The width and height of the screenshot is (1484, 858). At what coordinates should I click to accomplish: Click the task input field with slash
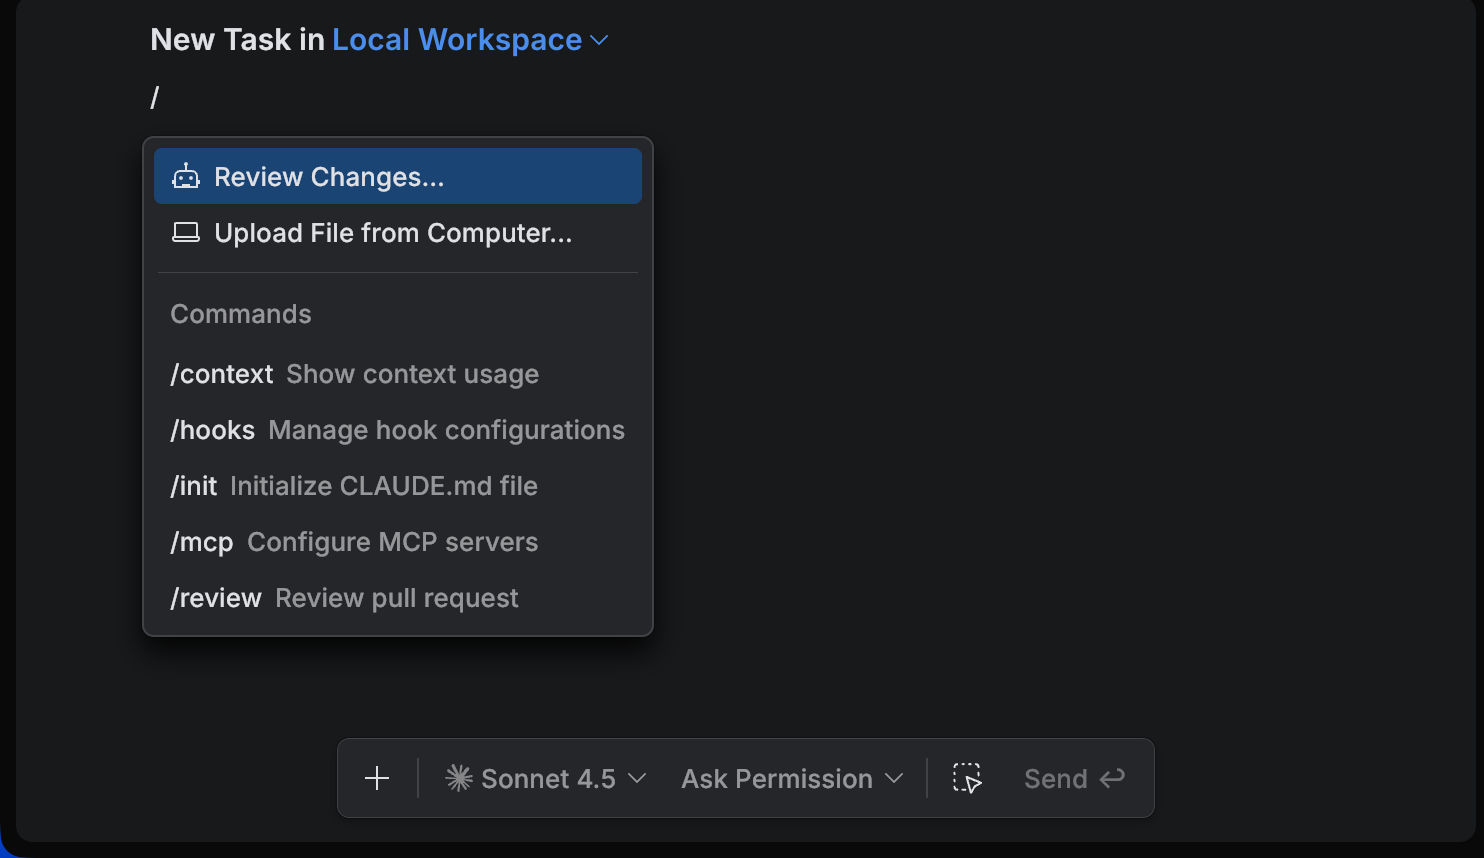pos(400,98)
